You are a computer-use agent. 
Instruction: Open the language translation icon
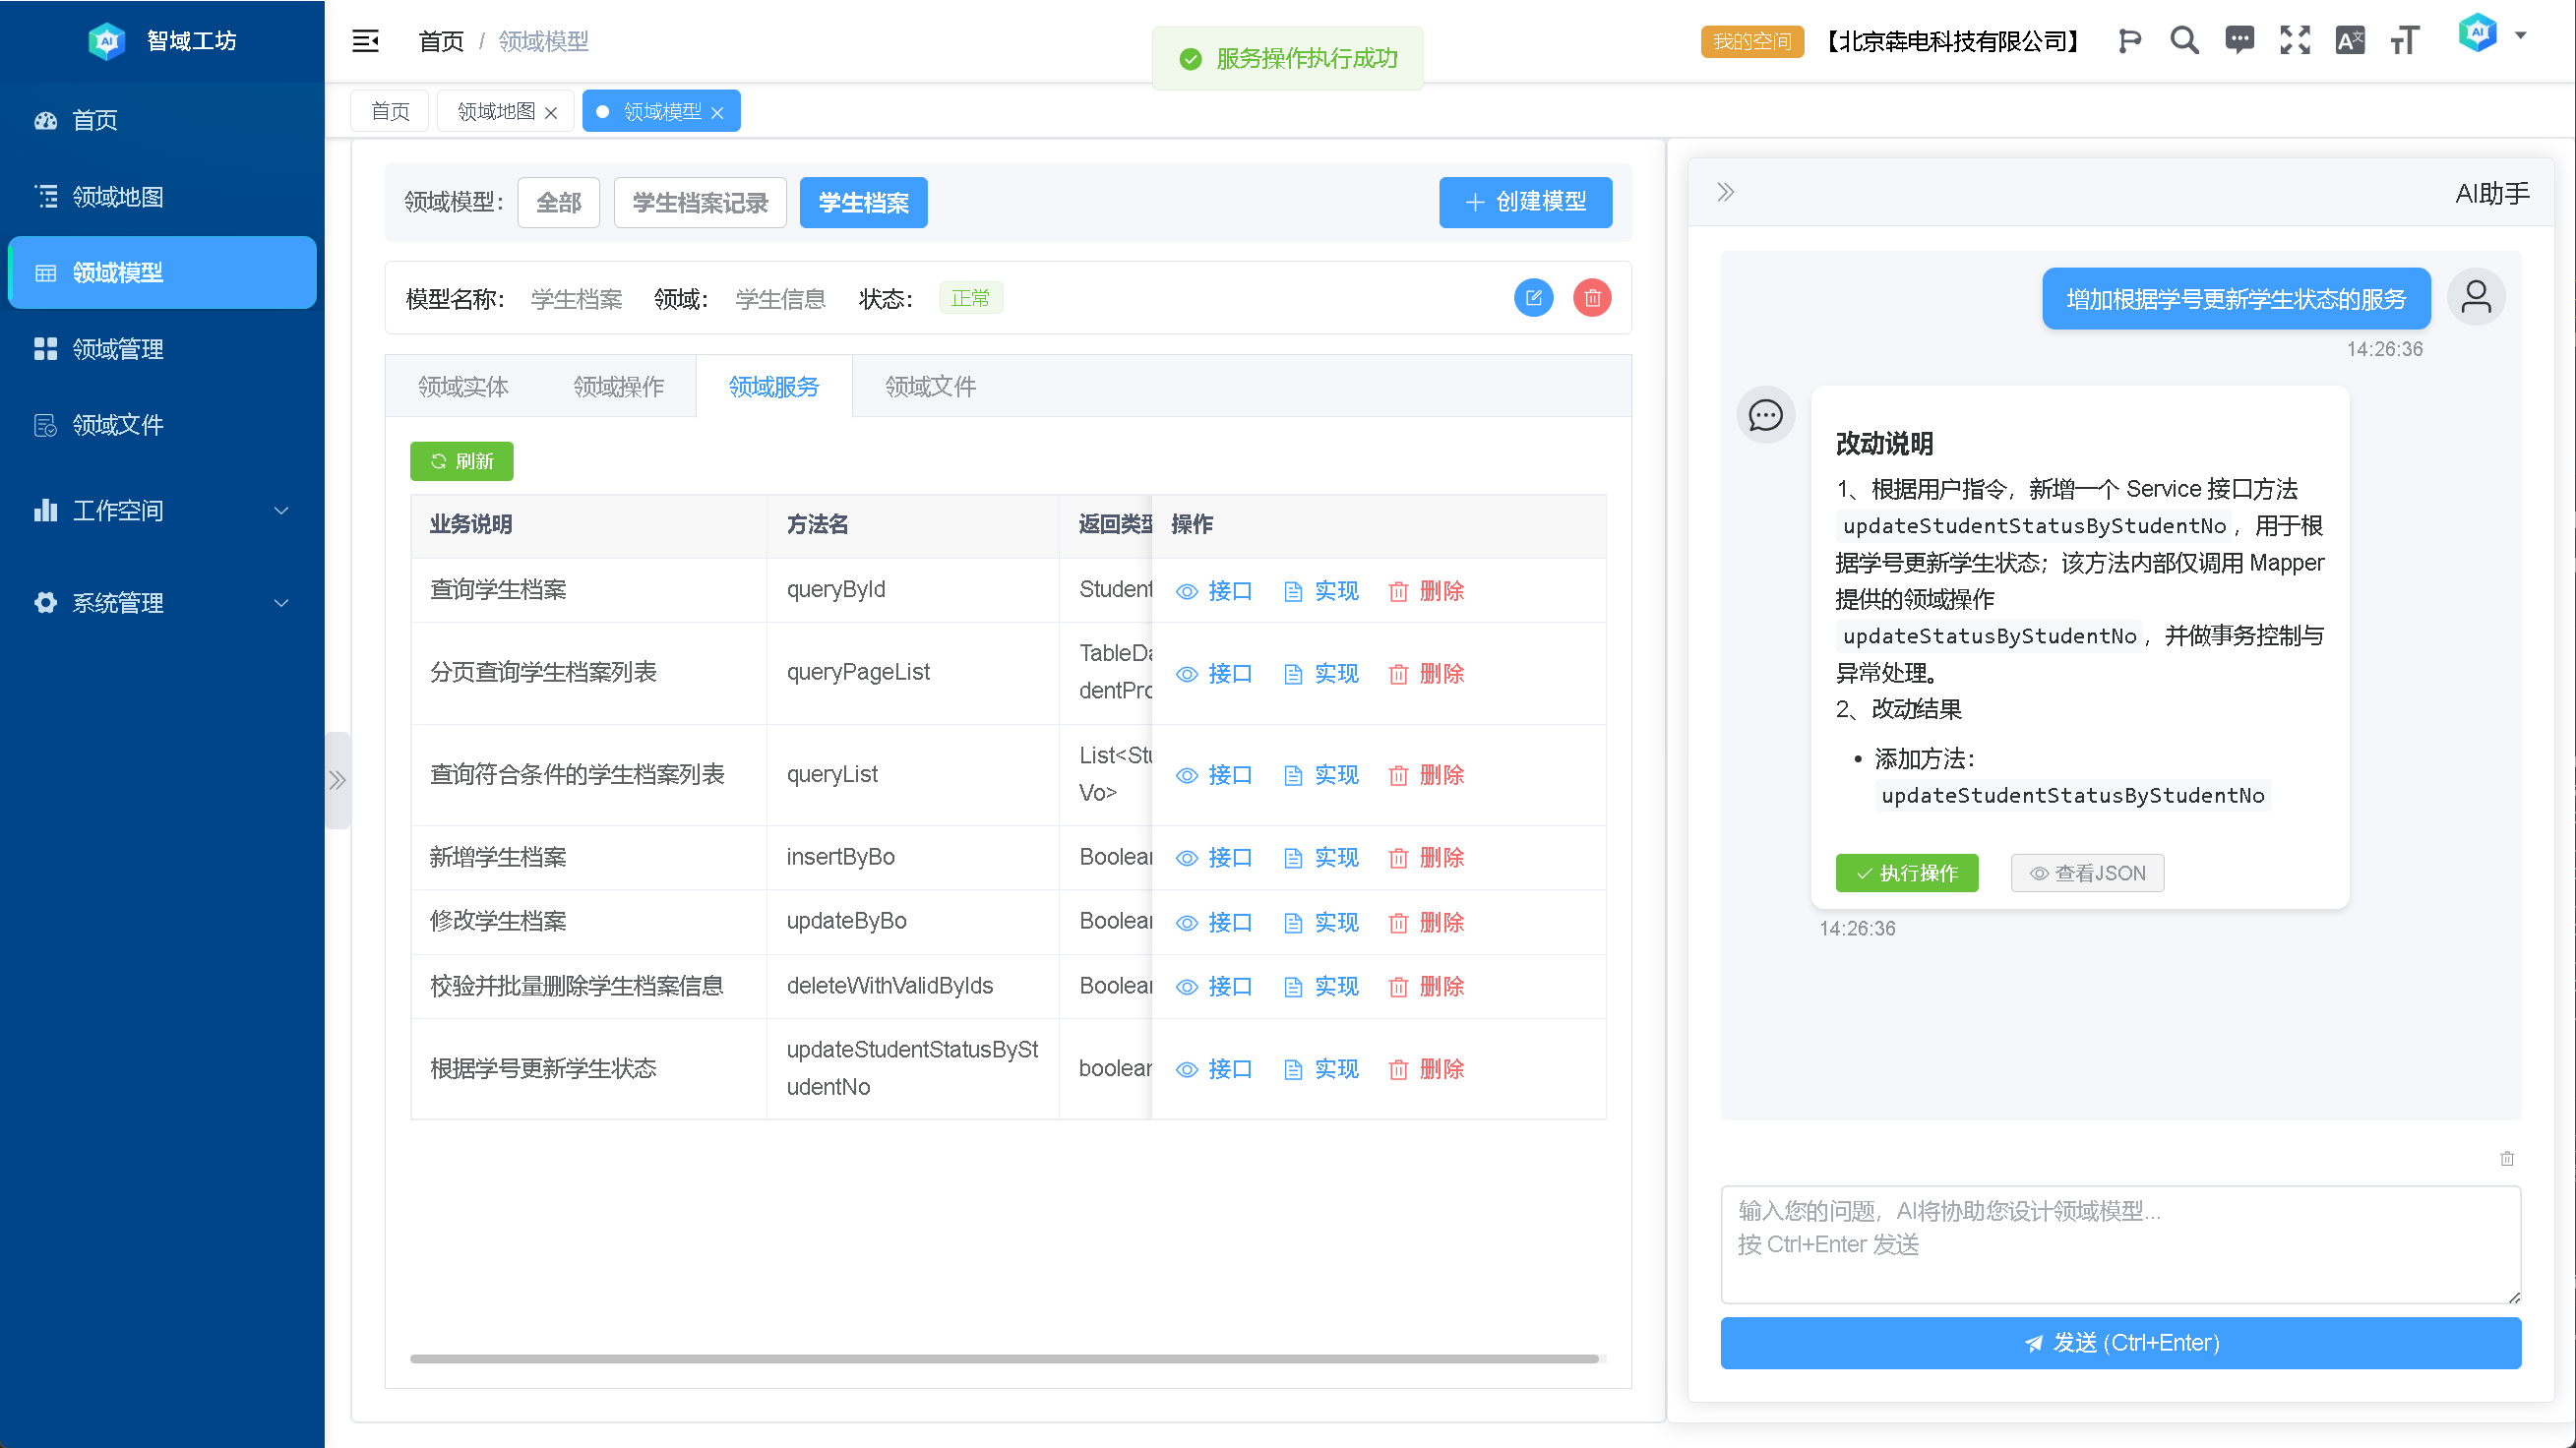pyautogui.click(x=2349, y=41)
